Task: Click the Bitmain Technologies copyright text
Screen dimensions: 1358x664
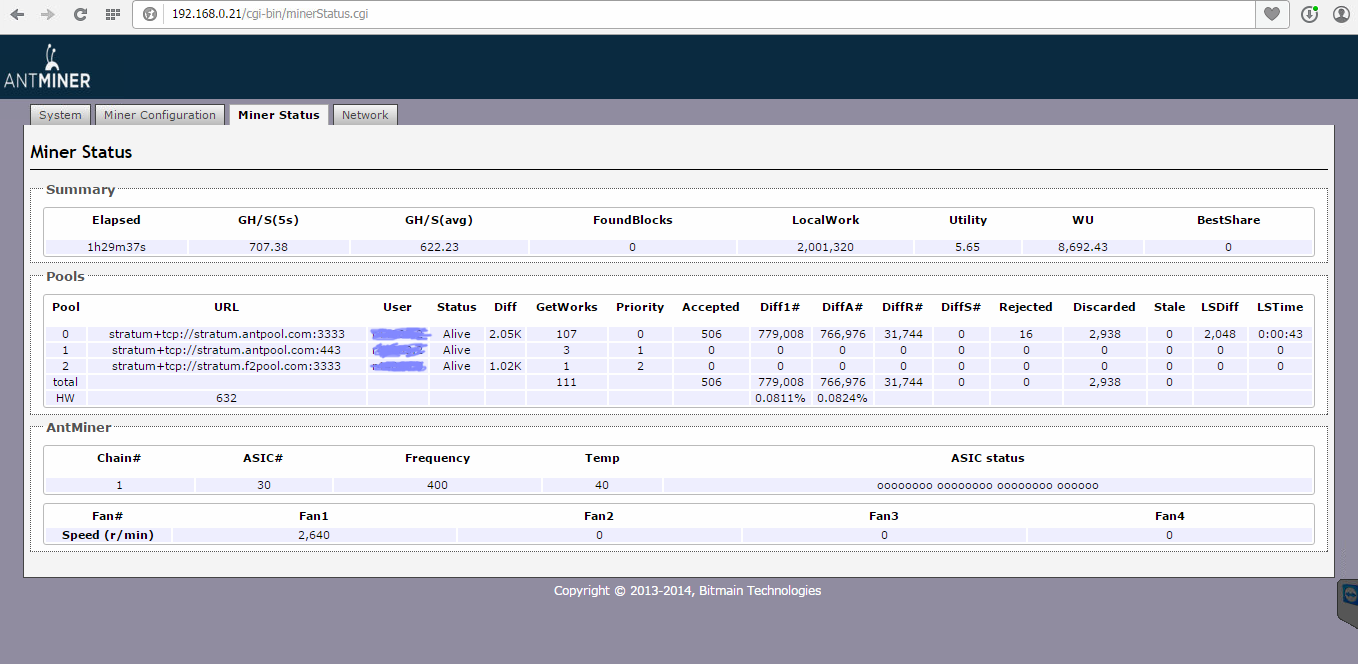Action: 688,591
